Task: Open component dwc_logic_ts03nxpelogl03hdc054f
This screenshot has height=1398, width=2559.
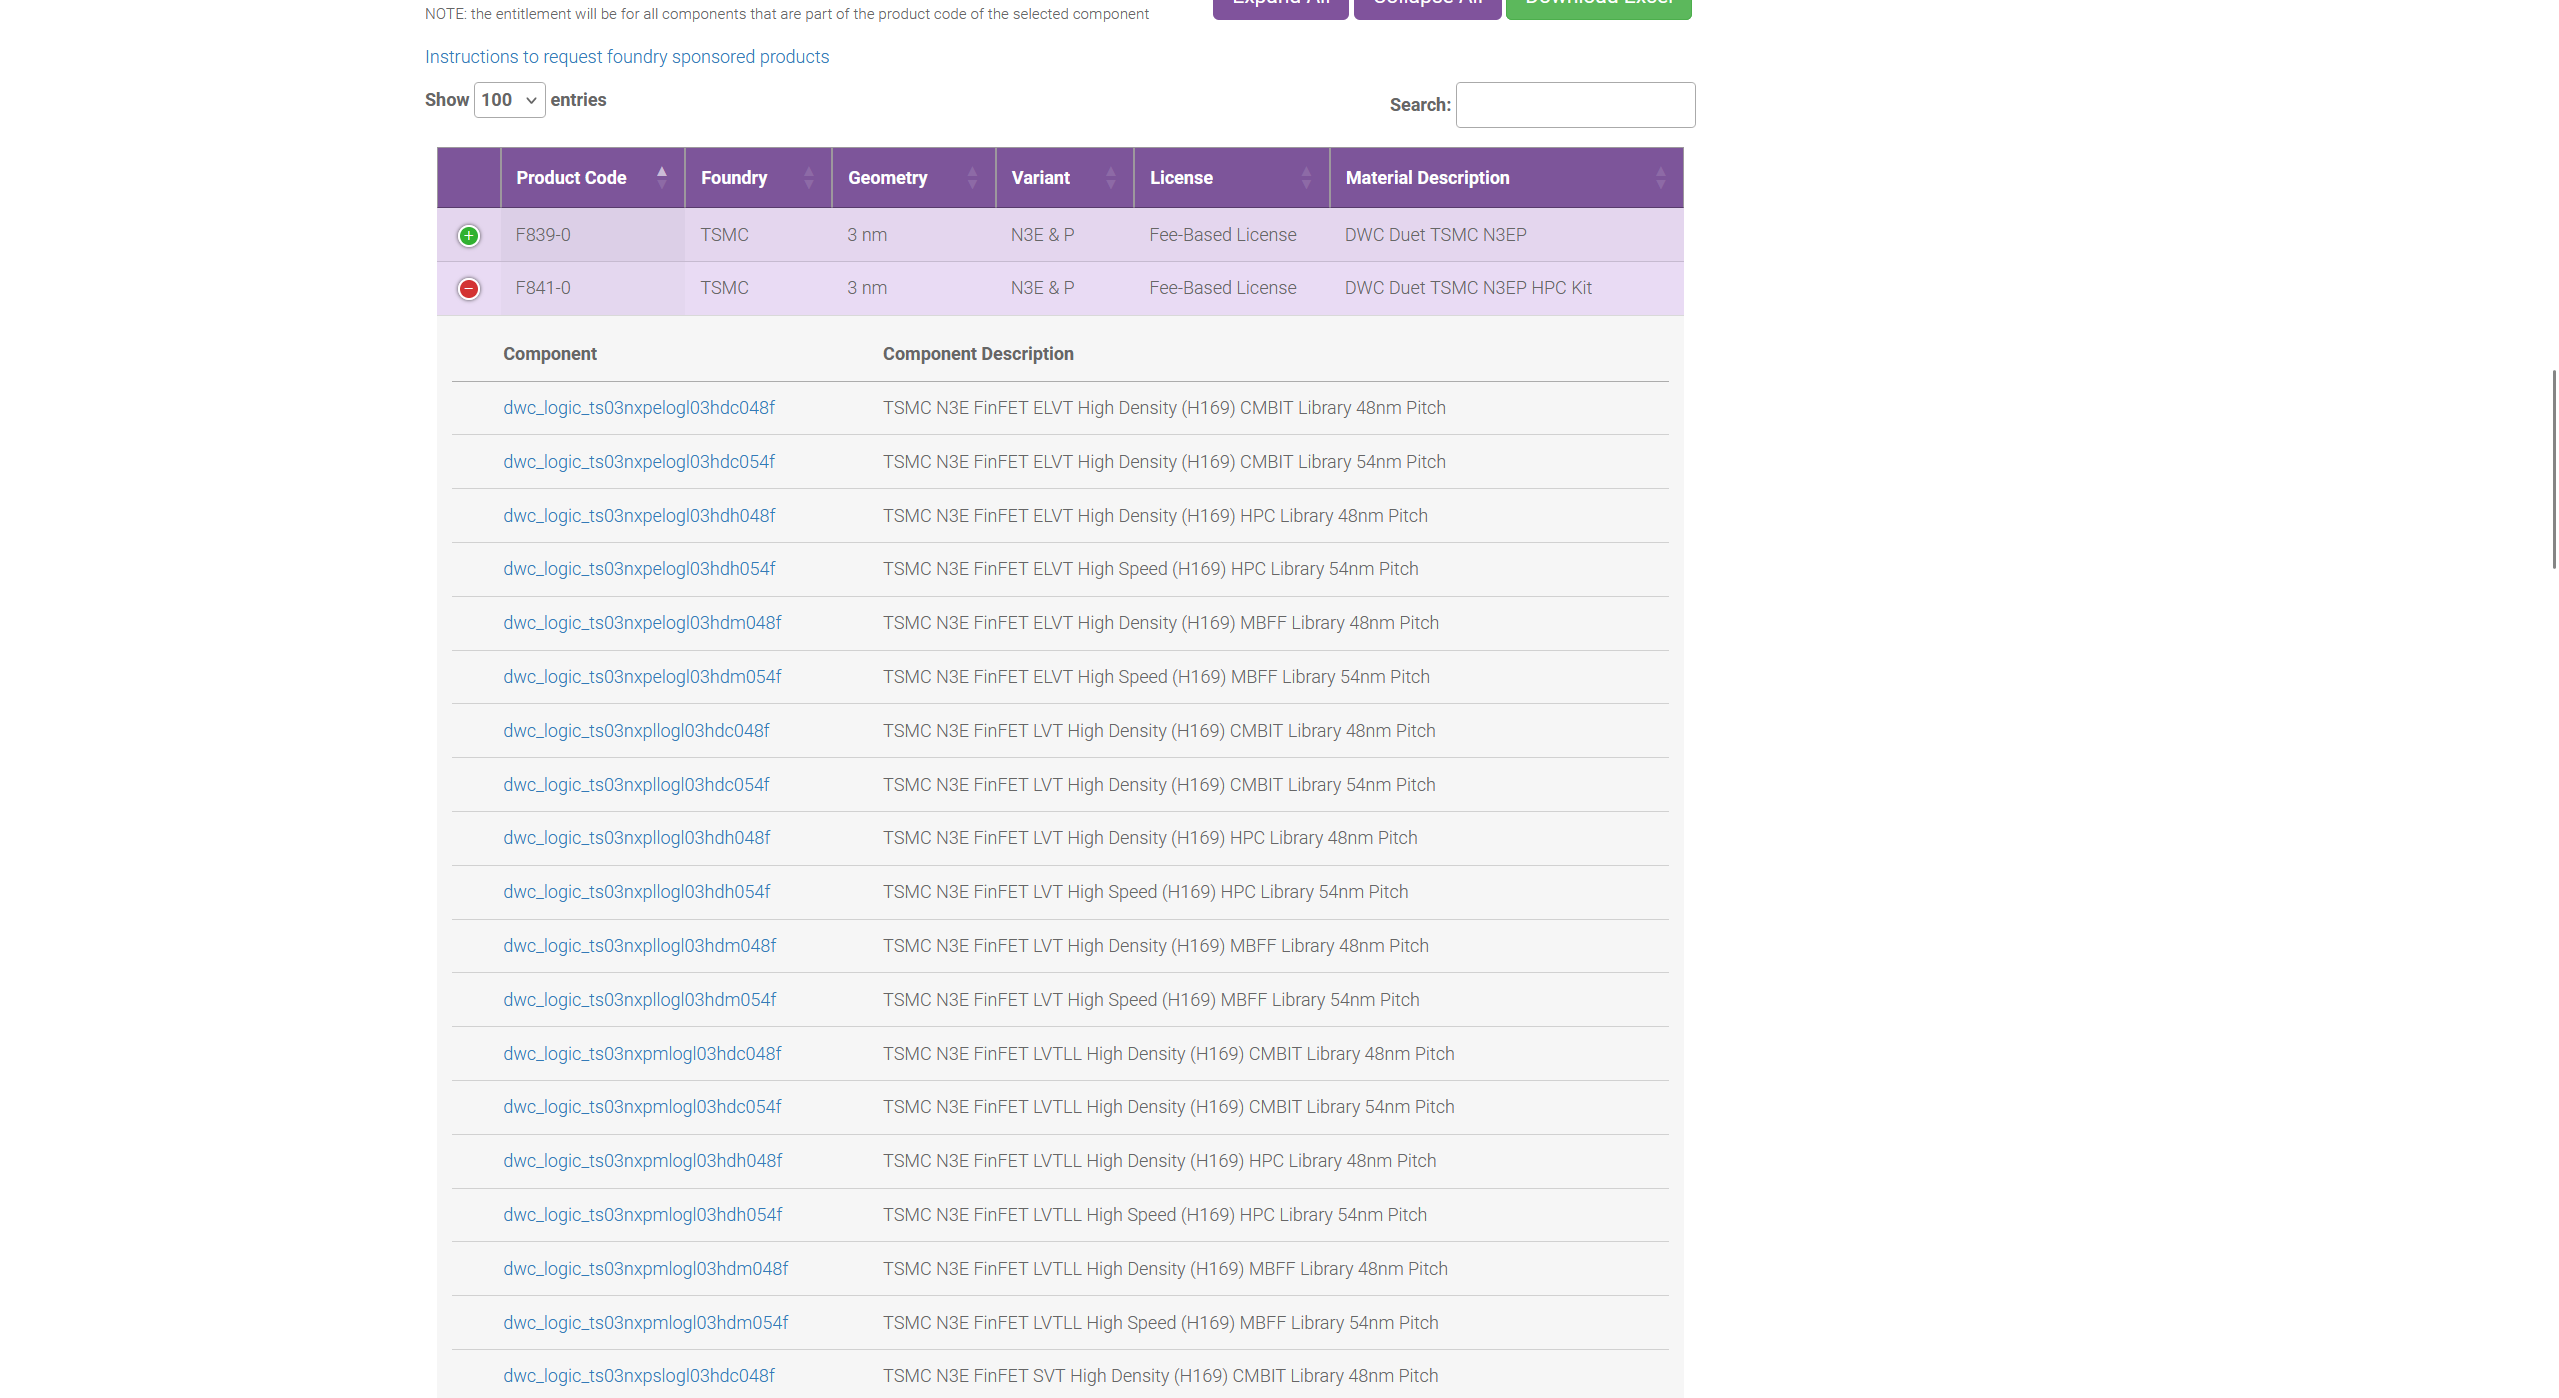Action: click(x=639, y=462)
